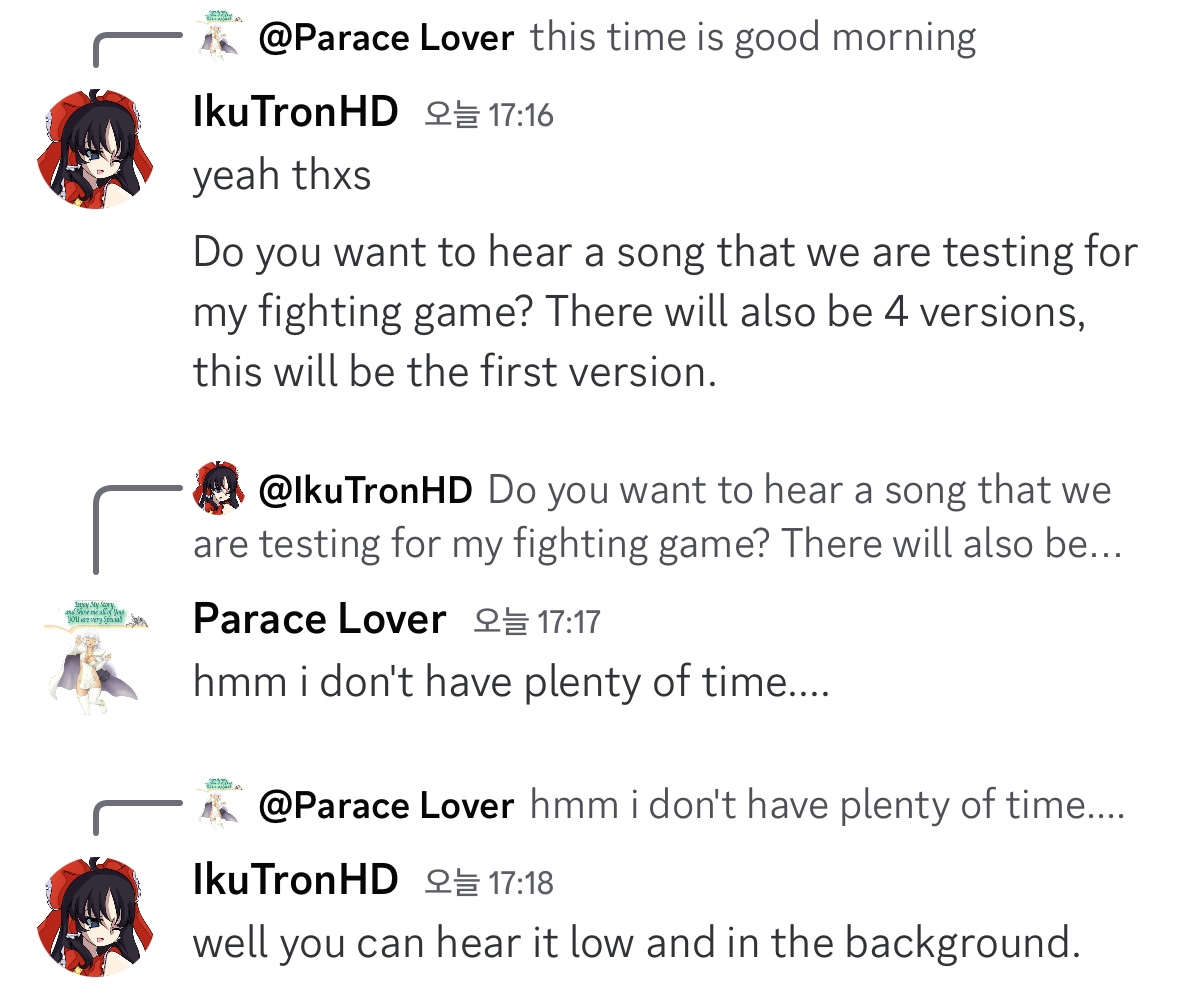The height and width of the screenshot is (1004, 1179).
Task: Select the 'well you can hear it low' message
Action: click(x=636, y=943)
